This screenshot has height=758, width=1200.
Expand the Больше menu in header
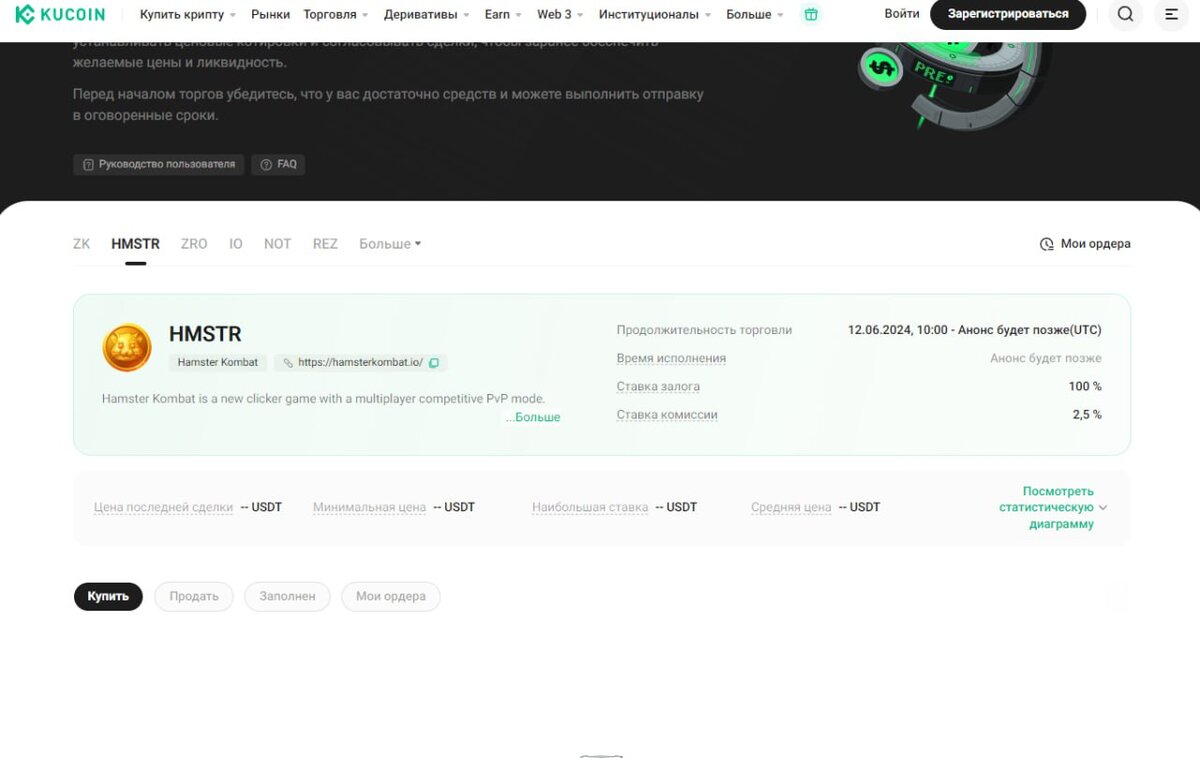click(755, 15)
